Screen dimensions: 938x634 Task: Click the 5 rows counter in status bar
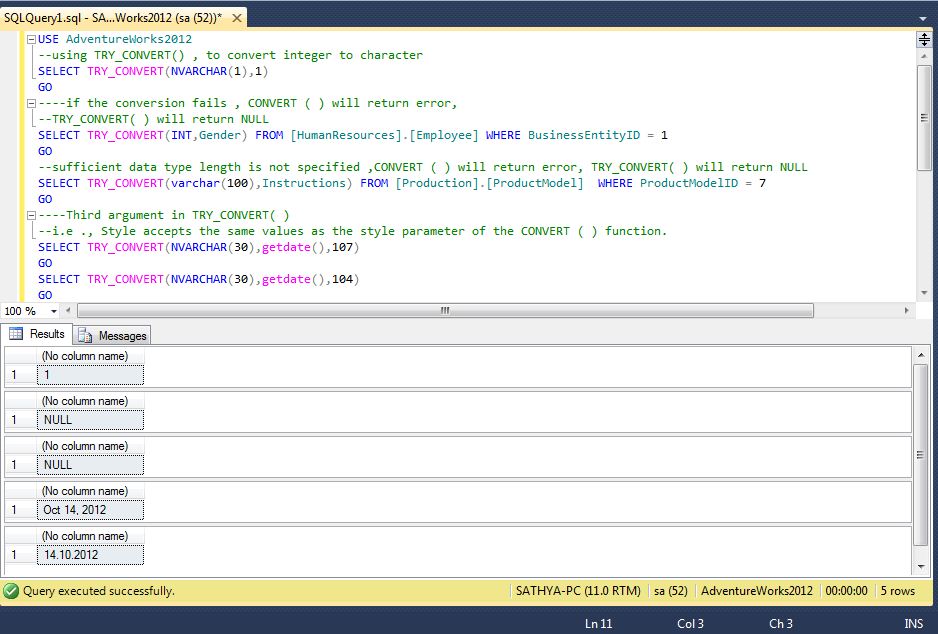pyautogui.click(x=897, y=591)
